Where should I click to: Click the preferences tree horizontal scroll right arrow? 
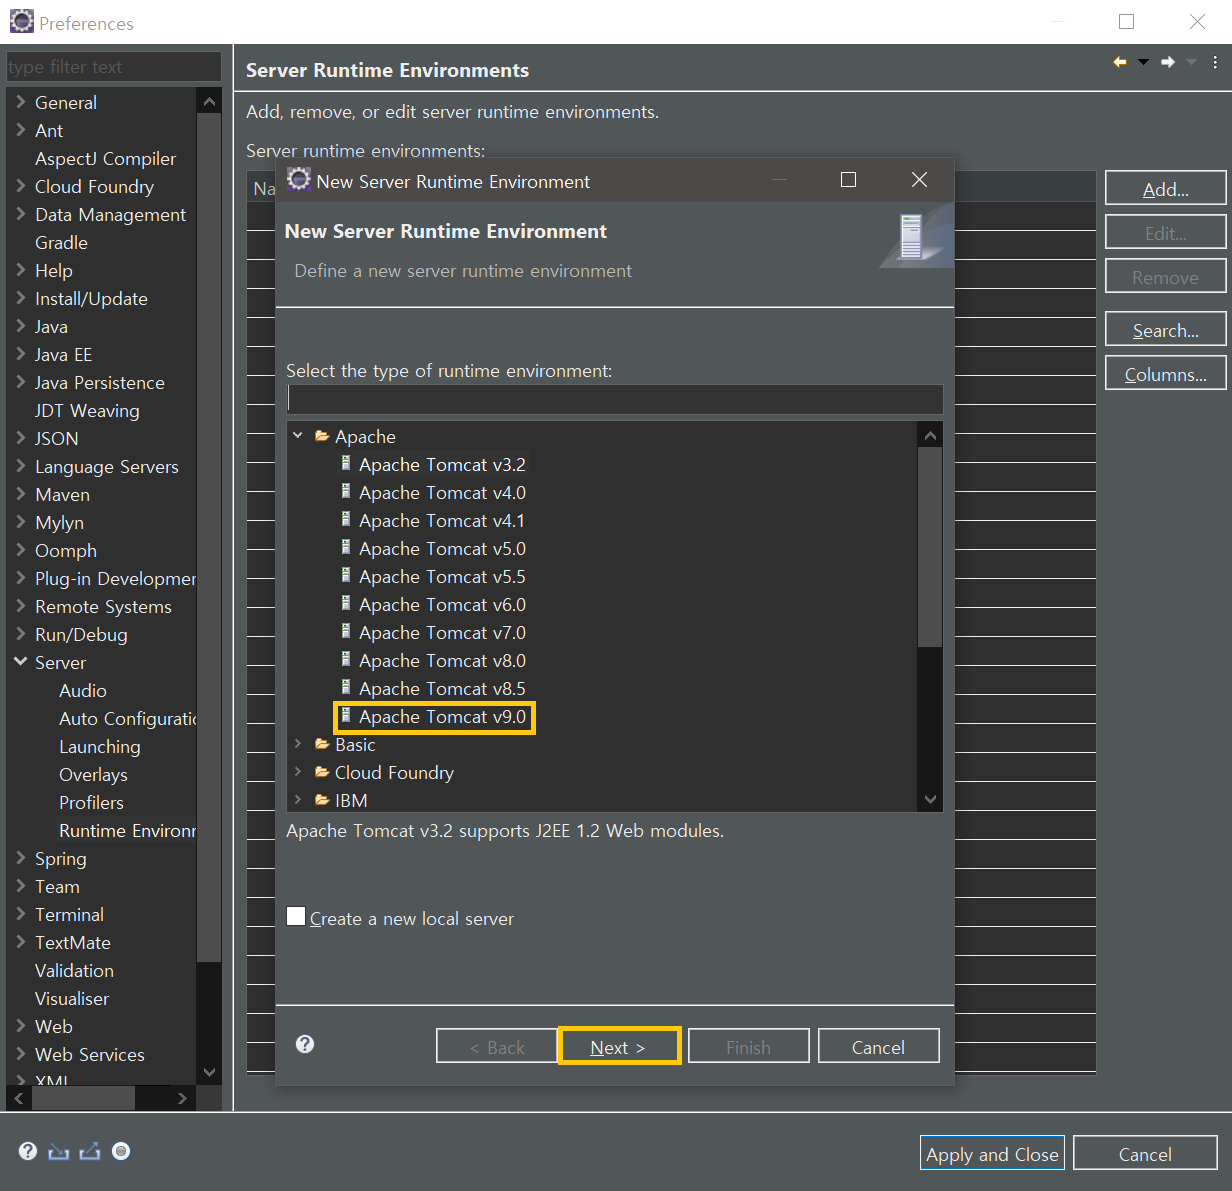click(x=182, y=1098)
